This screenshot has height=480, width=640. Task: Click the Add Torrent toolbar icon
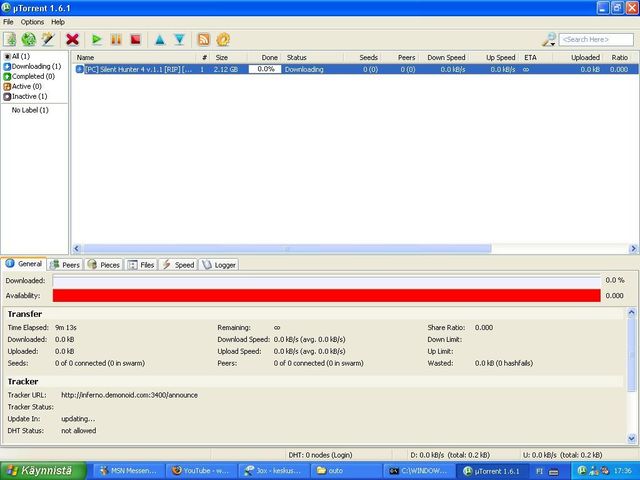(x=10, y=39)
